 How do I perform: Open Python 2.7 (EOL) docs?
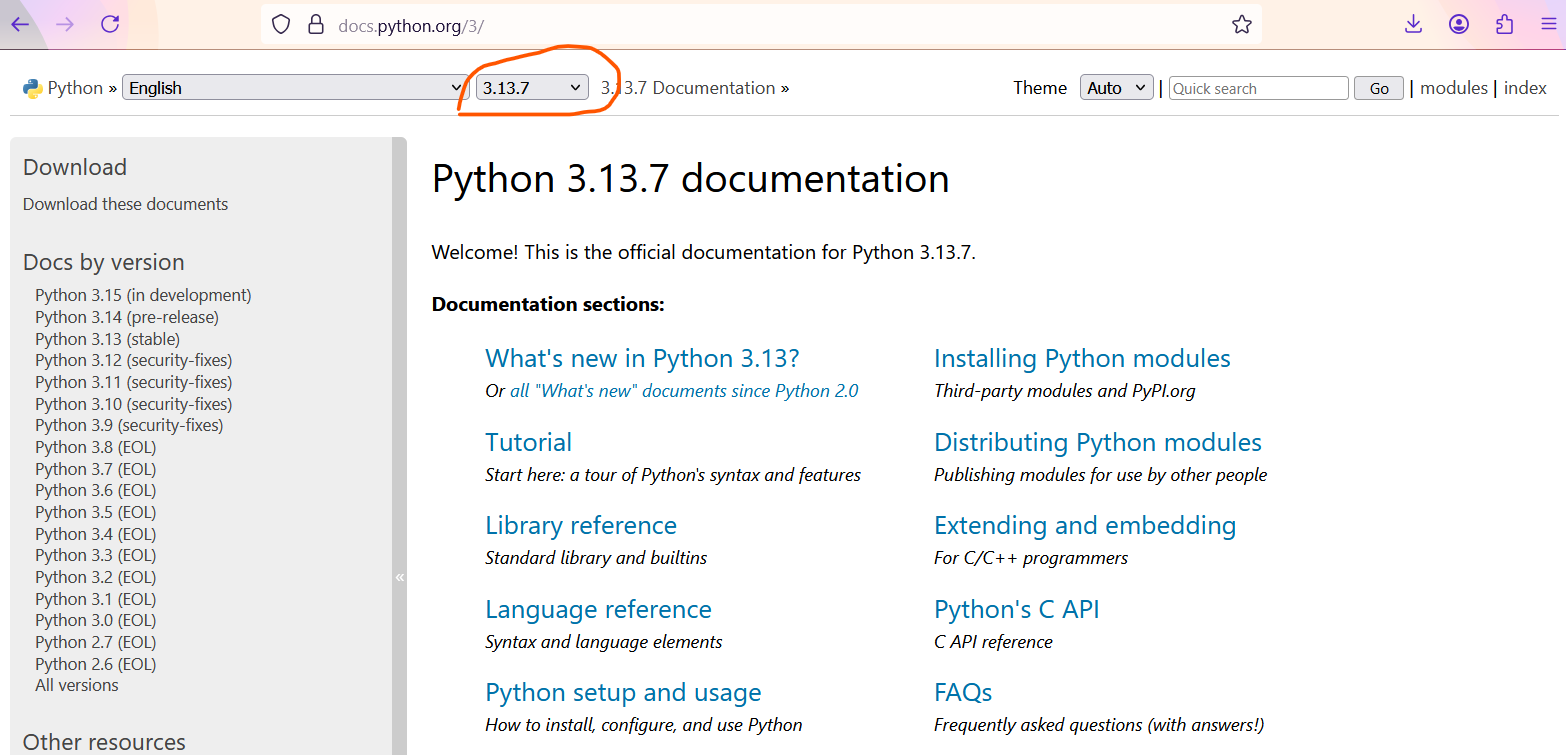click(x=96, y=642)
